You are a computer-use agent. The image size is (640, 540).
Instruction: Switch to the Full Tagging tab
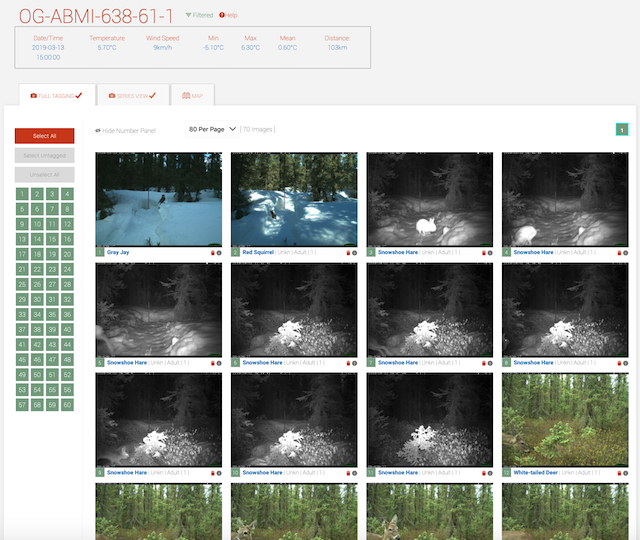57,96
